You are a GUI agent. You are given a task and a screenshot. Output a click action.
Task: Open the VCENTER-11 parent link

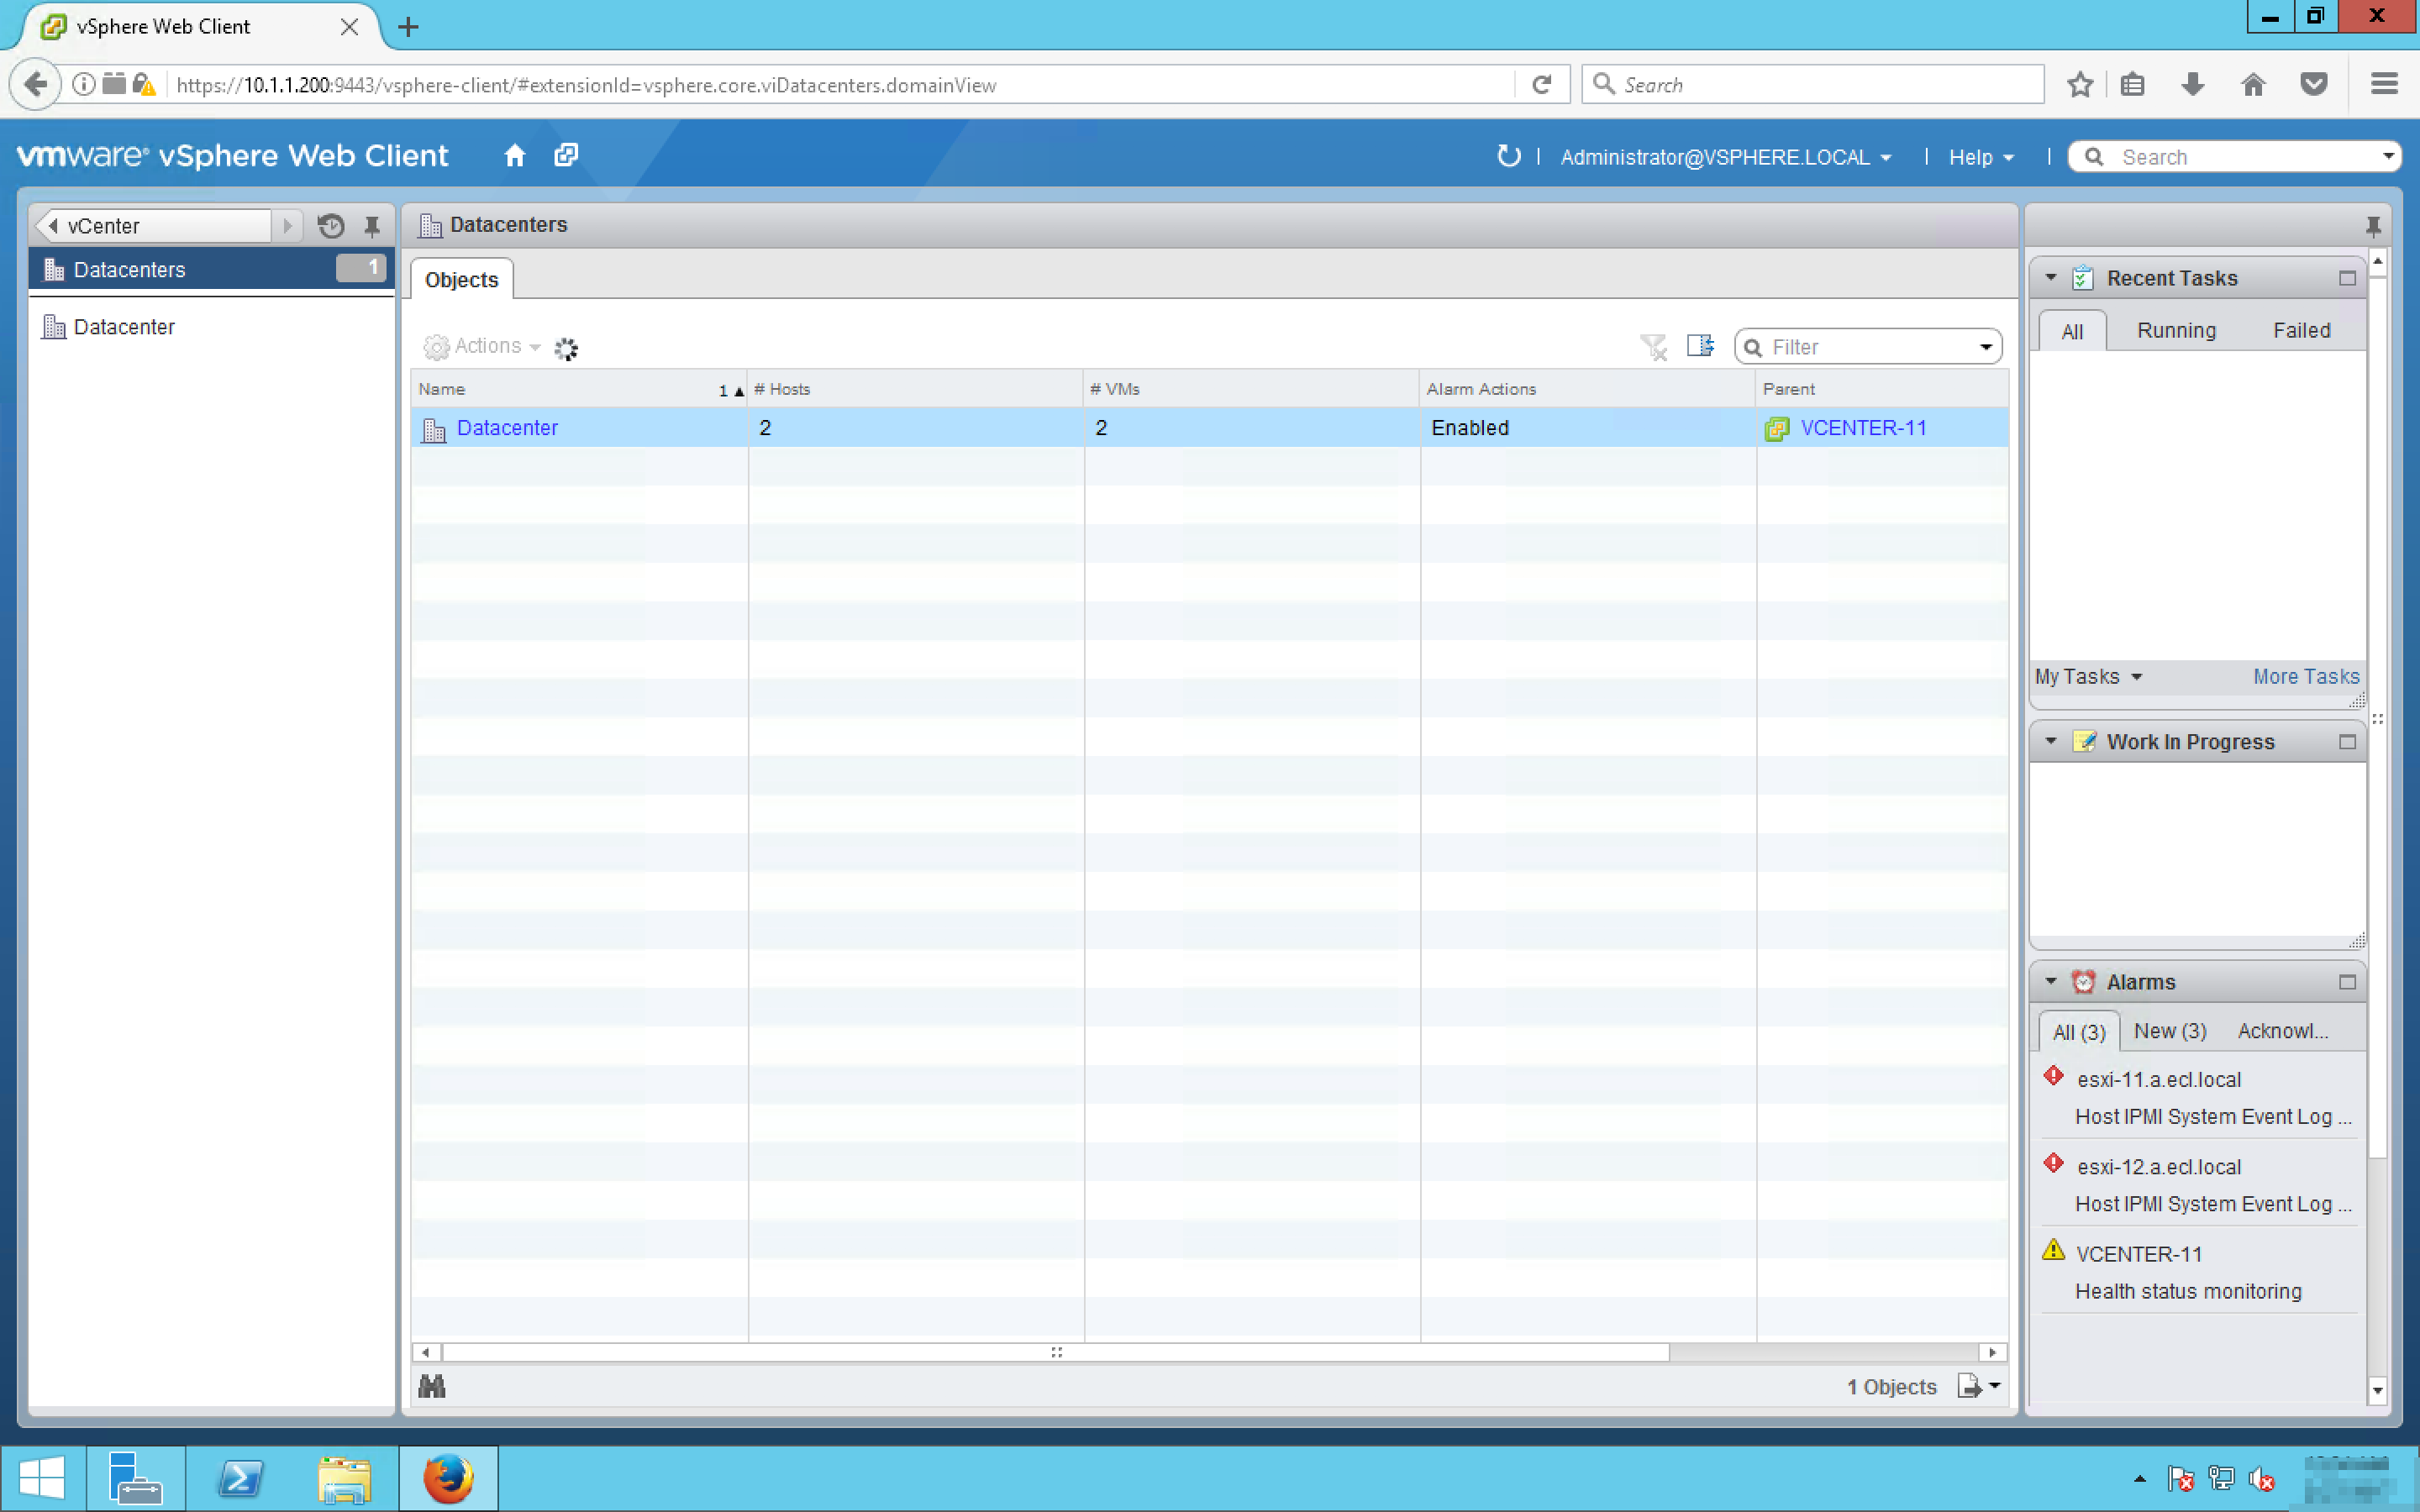click(1862, 428)
